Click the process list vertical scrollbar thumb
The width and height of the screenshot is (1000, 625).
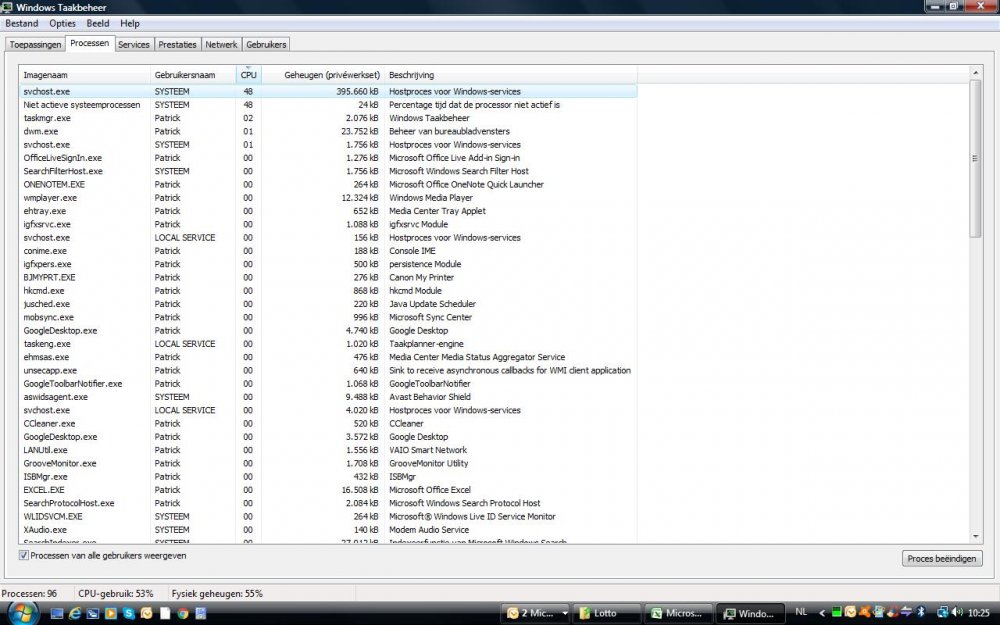point(975,158)
